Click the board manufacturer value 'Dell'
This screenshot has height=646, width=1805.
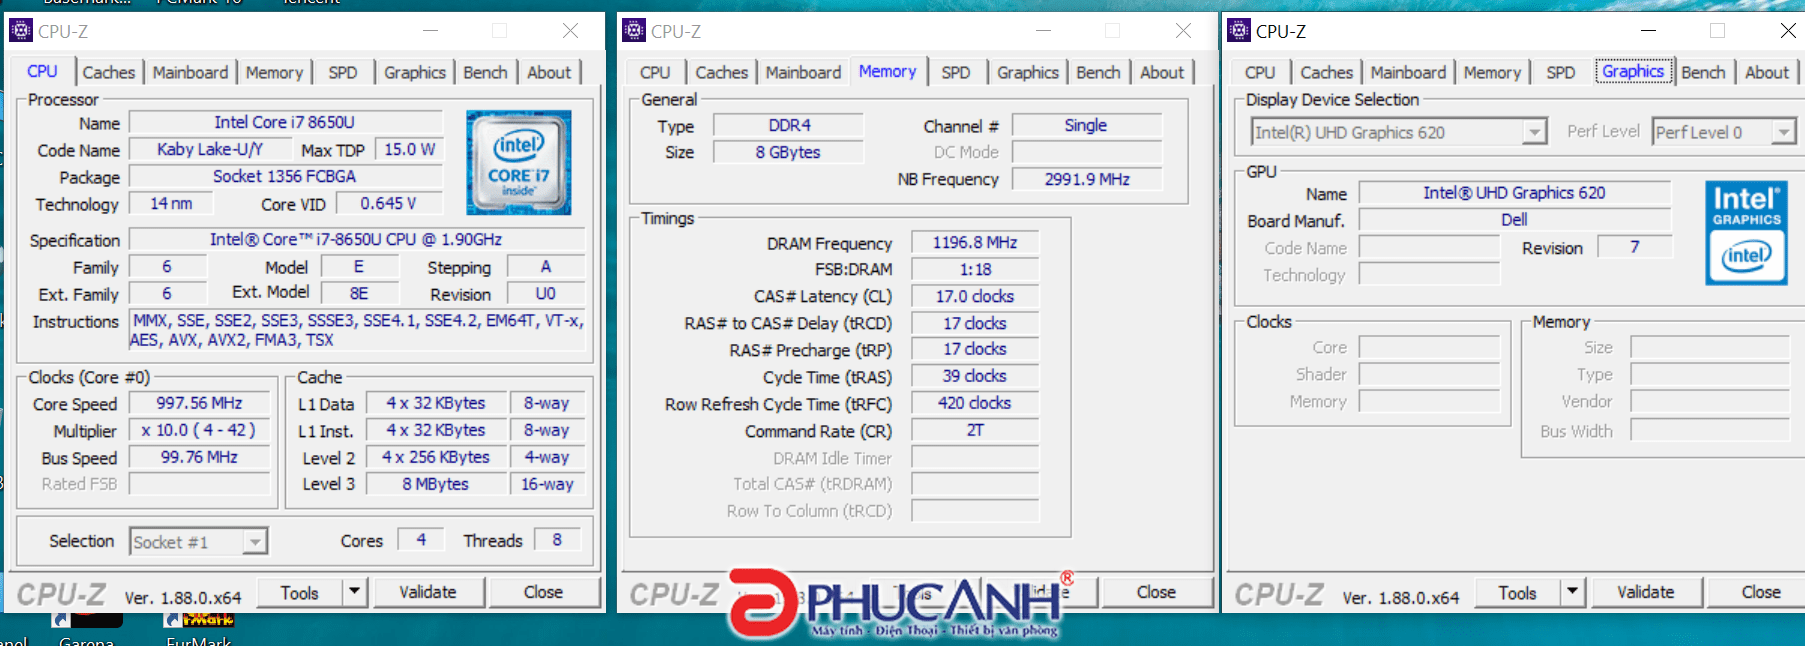(1514, 219)
